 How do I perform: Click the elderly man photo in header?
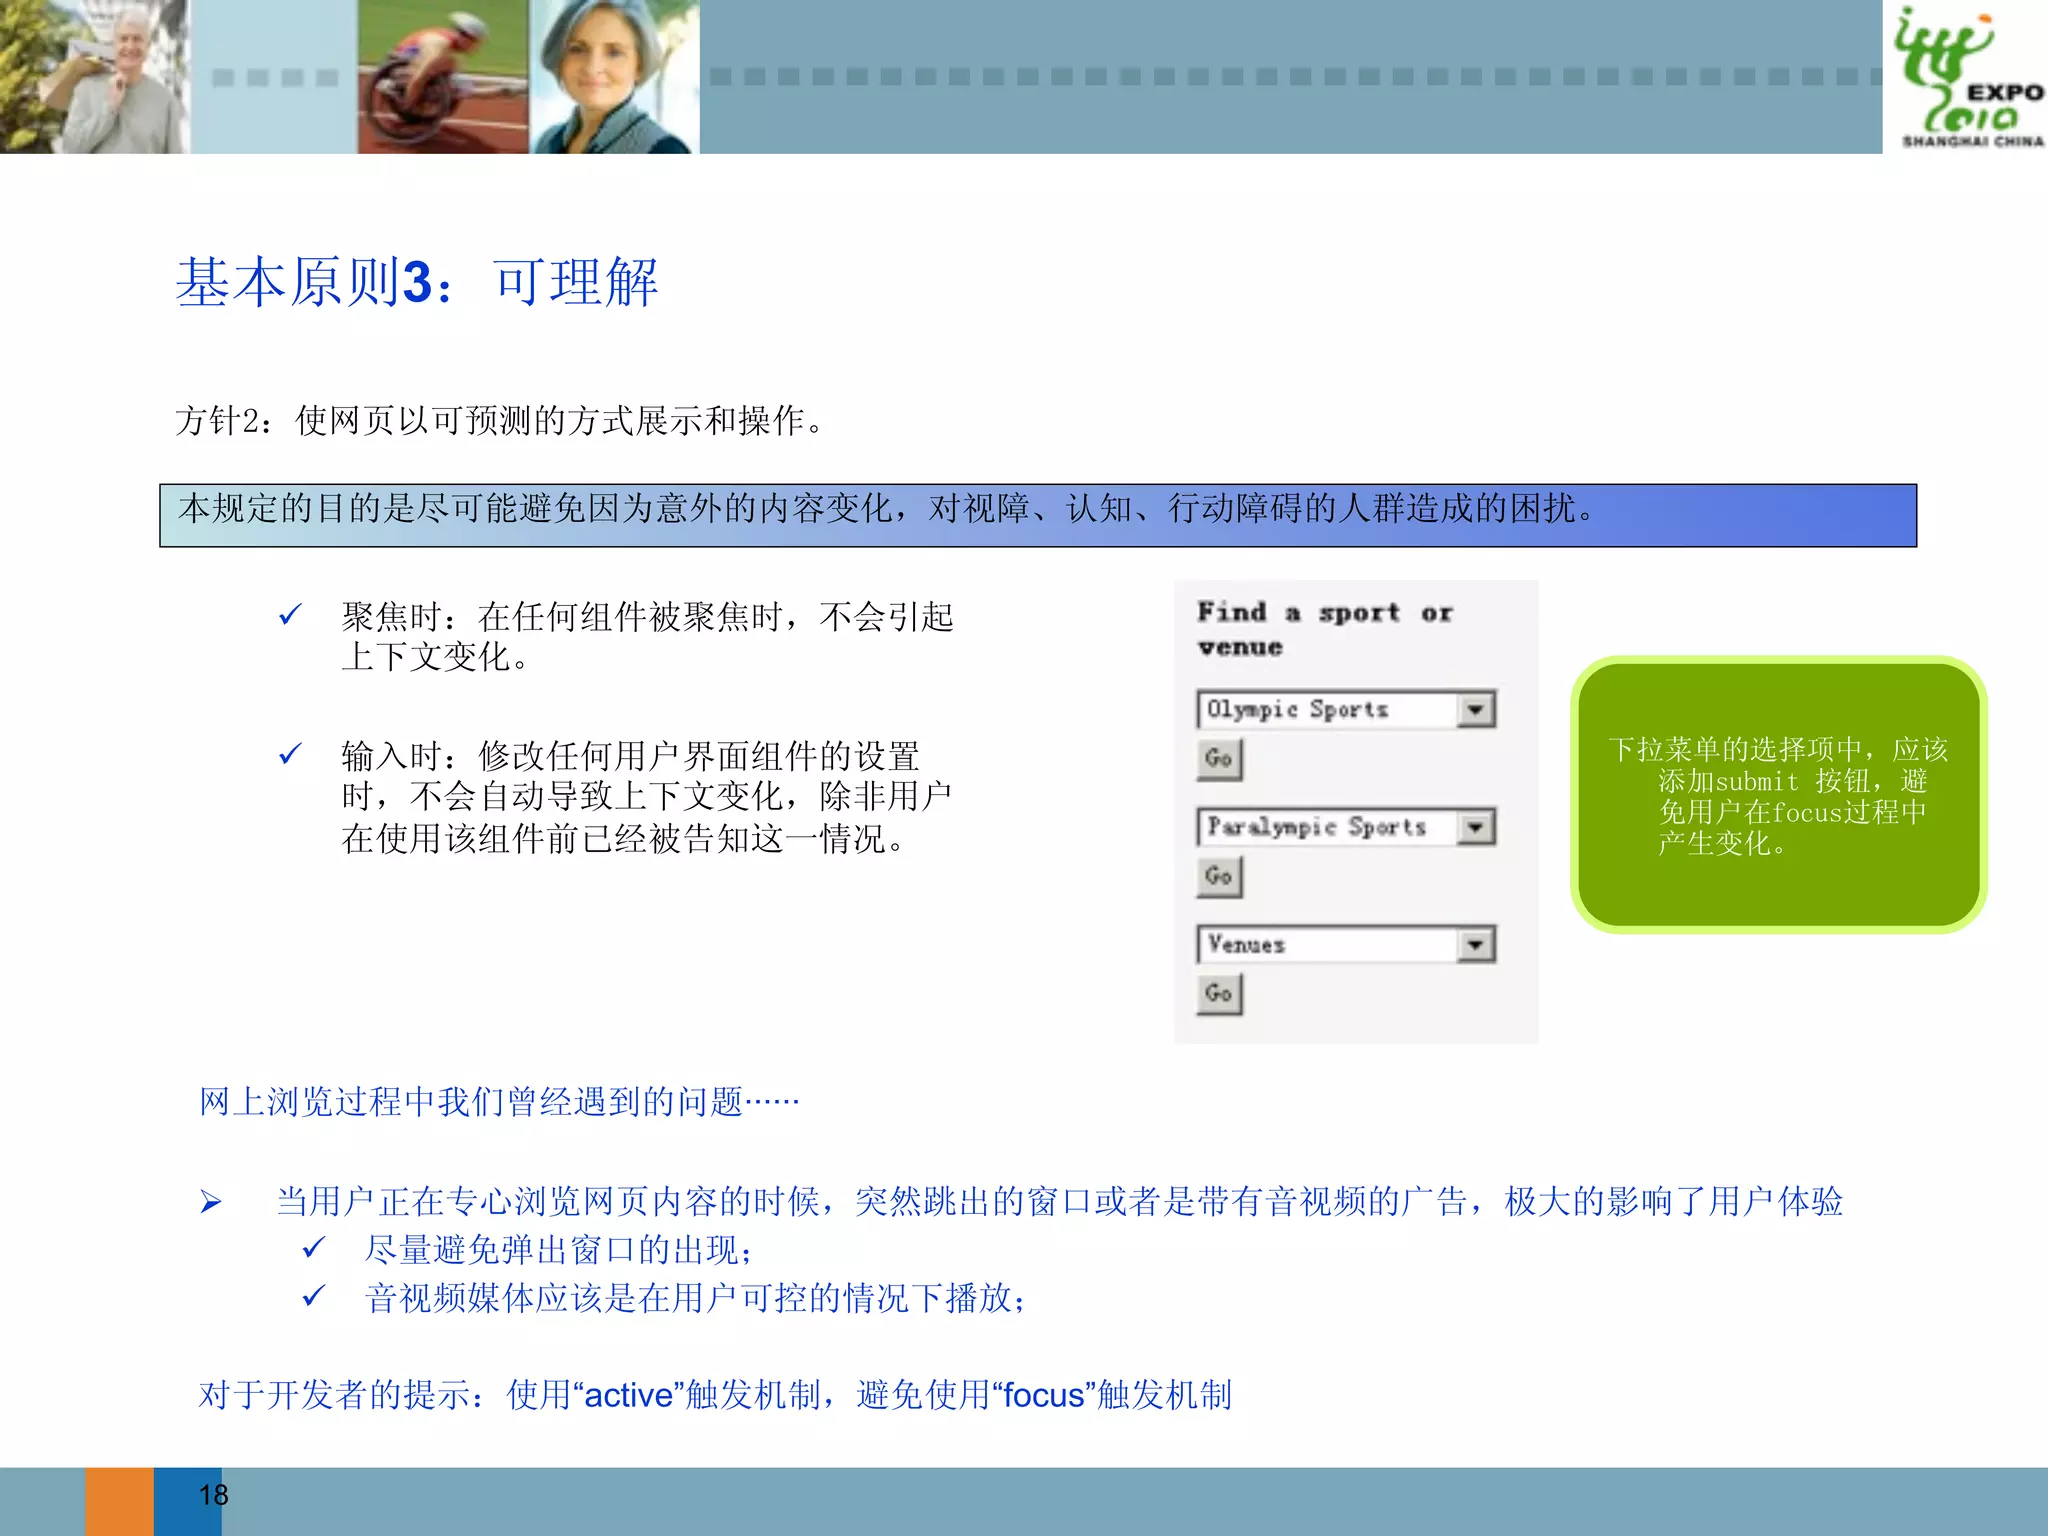95,77
